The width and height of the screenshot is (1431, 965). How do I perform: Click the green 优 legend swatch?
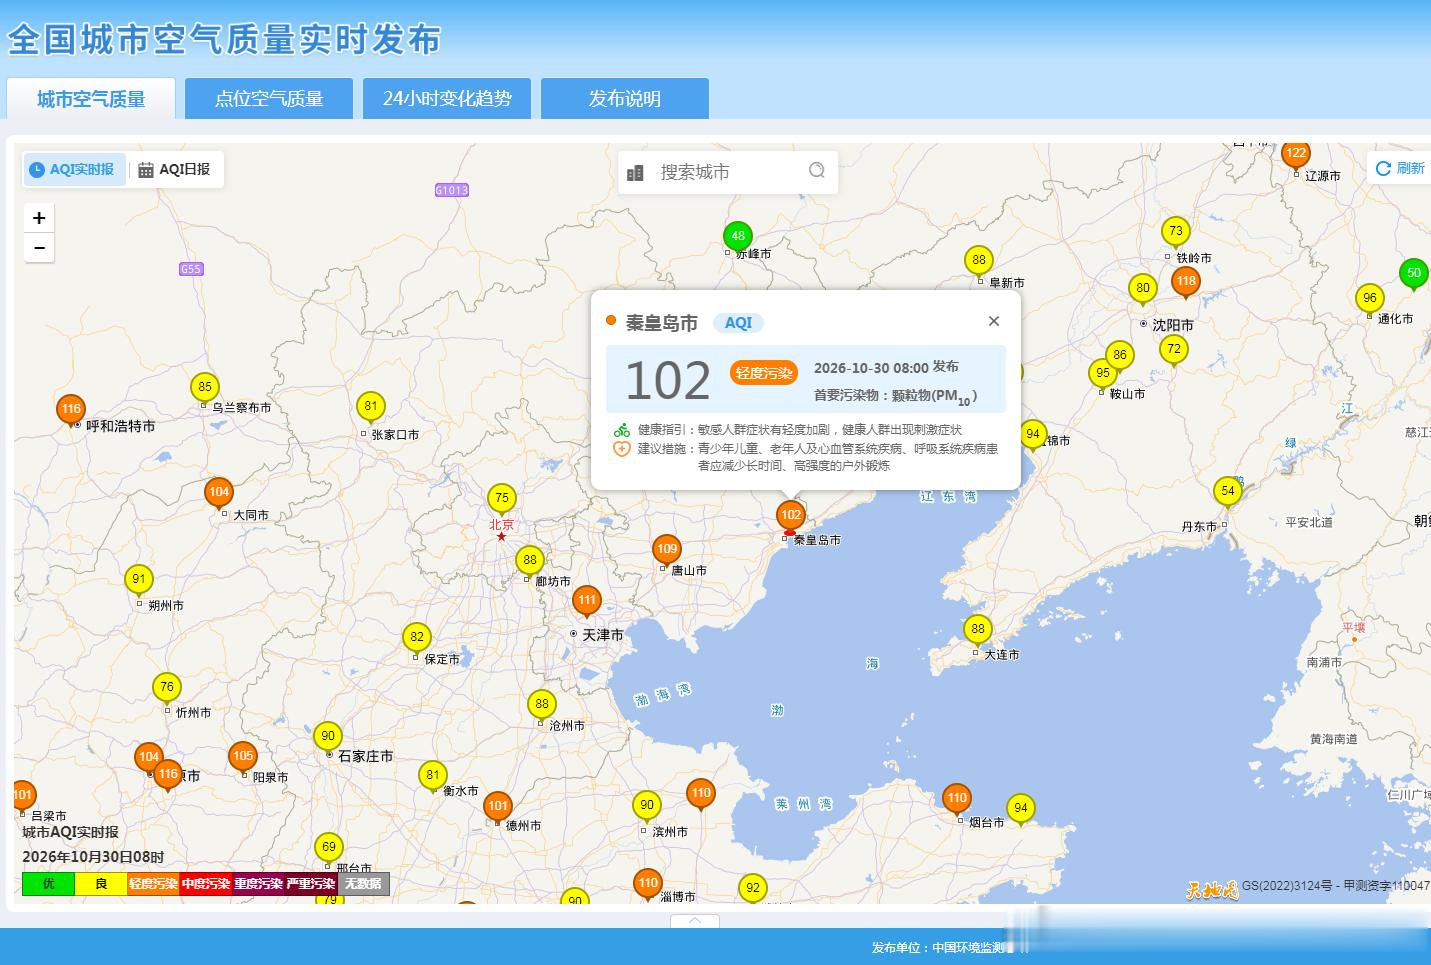click(x=48, y=884)
